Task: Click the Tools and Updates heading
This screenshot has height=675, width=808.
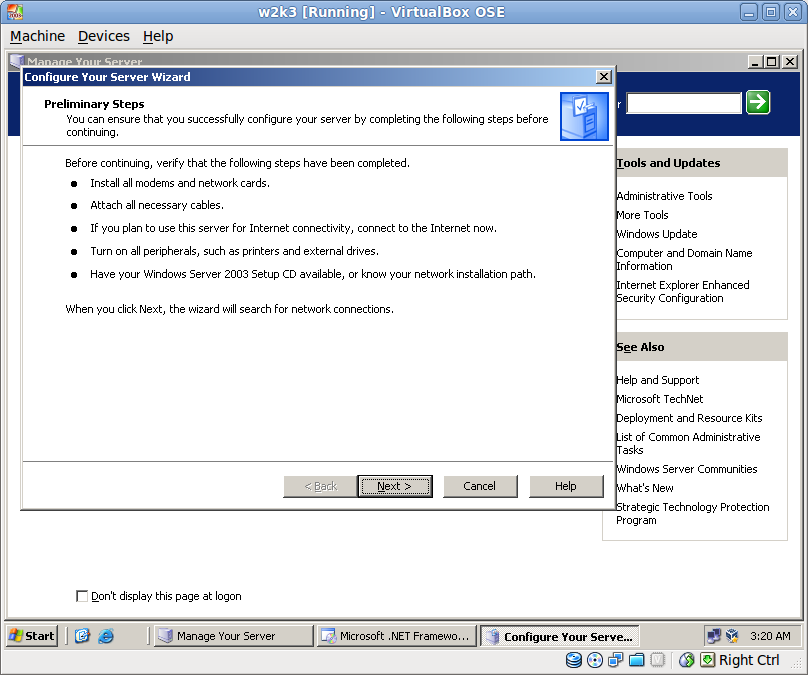Action: [668, 163]
